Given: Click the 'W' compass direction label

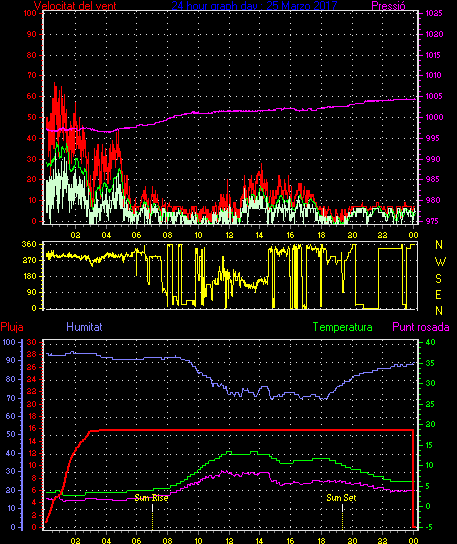Looking at the screenshot, I should (440, 261).
